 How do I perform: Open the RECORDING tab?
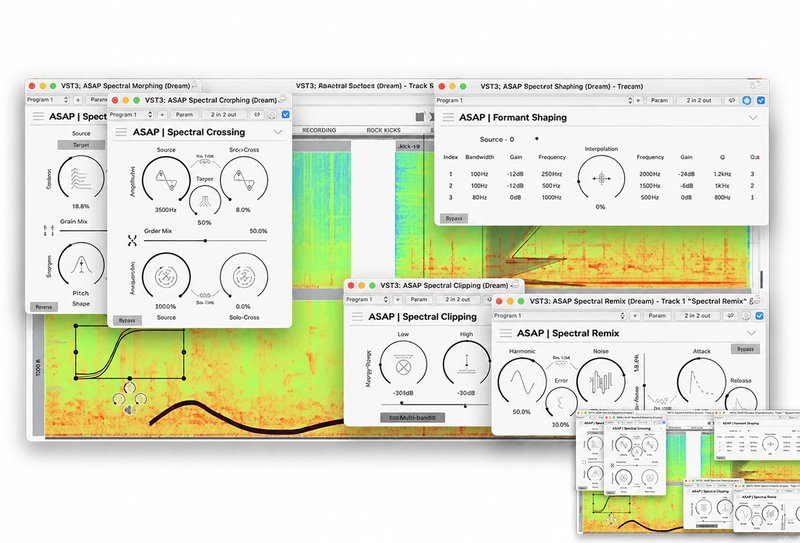point(319,130)
